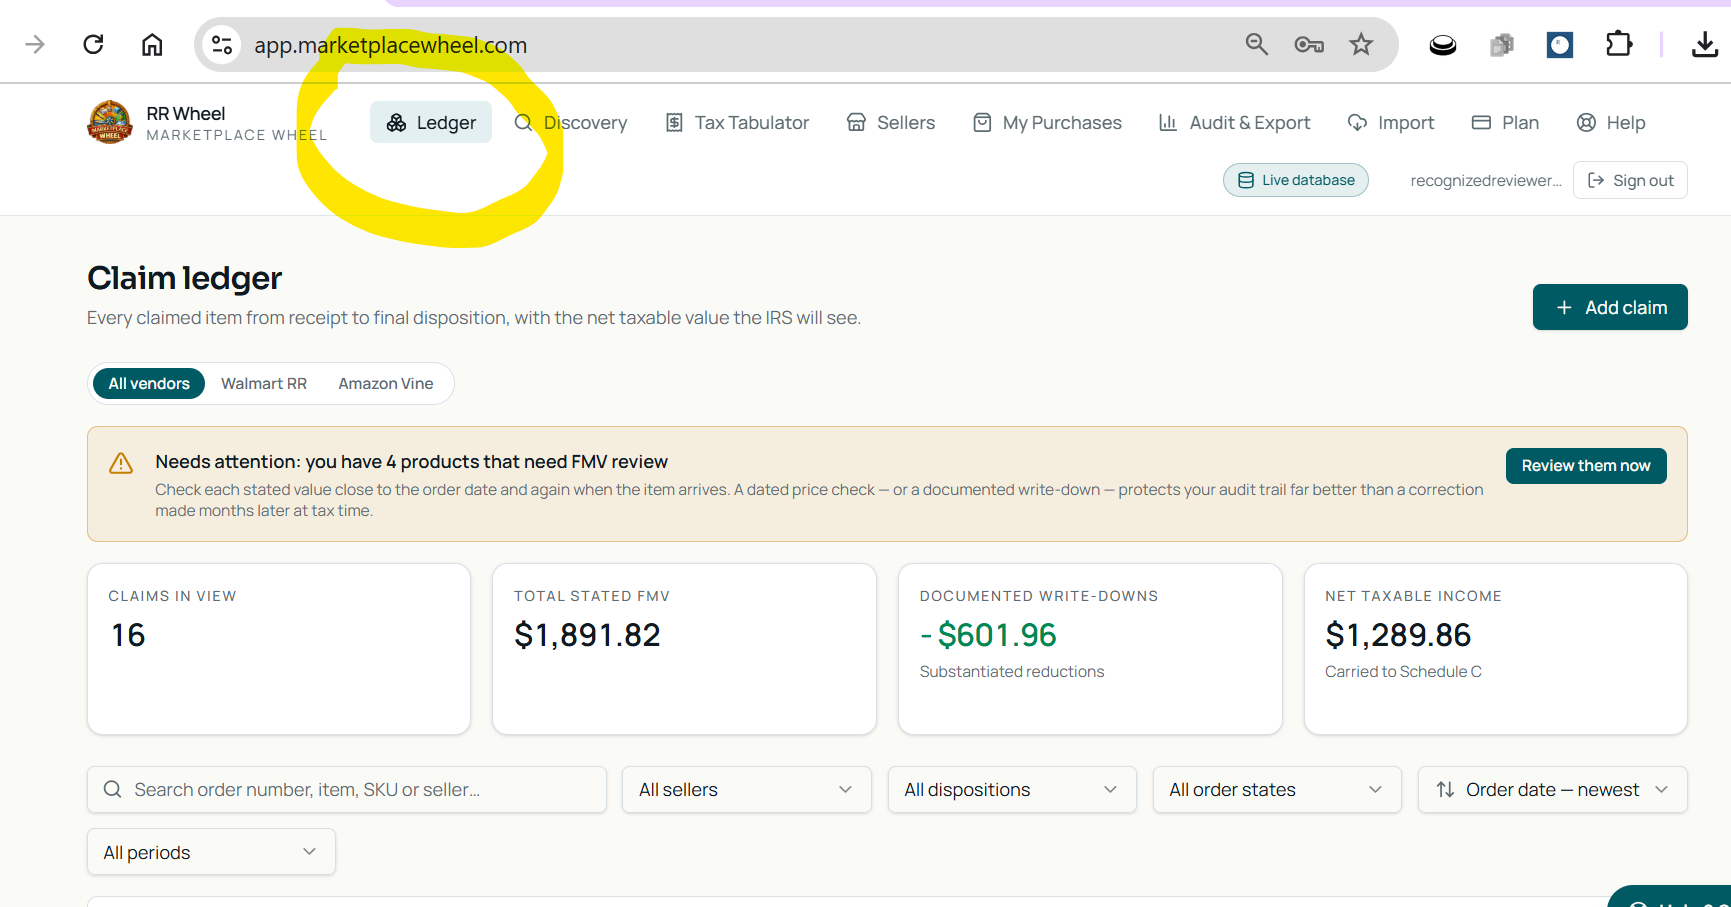
Task: Navigate to Sellers
Action: [891, 122]
